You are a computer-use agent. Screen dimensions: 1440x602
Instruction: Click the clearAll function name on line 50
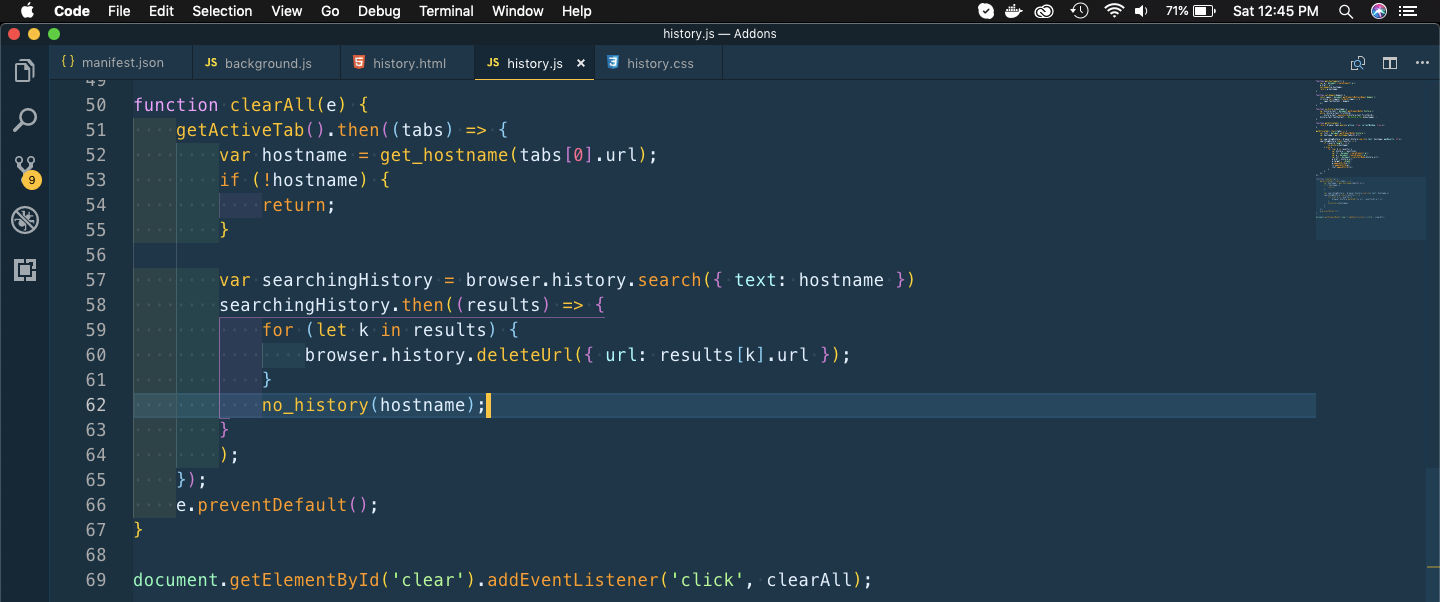coord(272,105)
